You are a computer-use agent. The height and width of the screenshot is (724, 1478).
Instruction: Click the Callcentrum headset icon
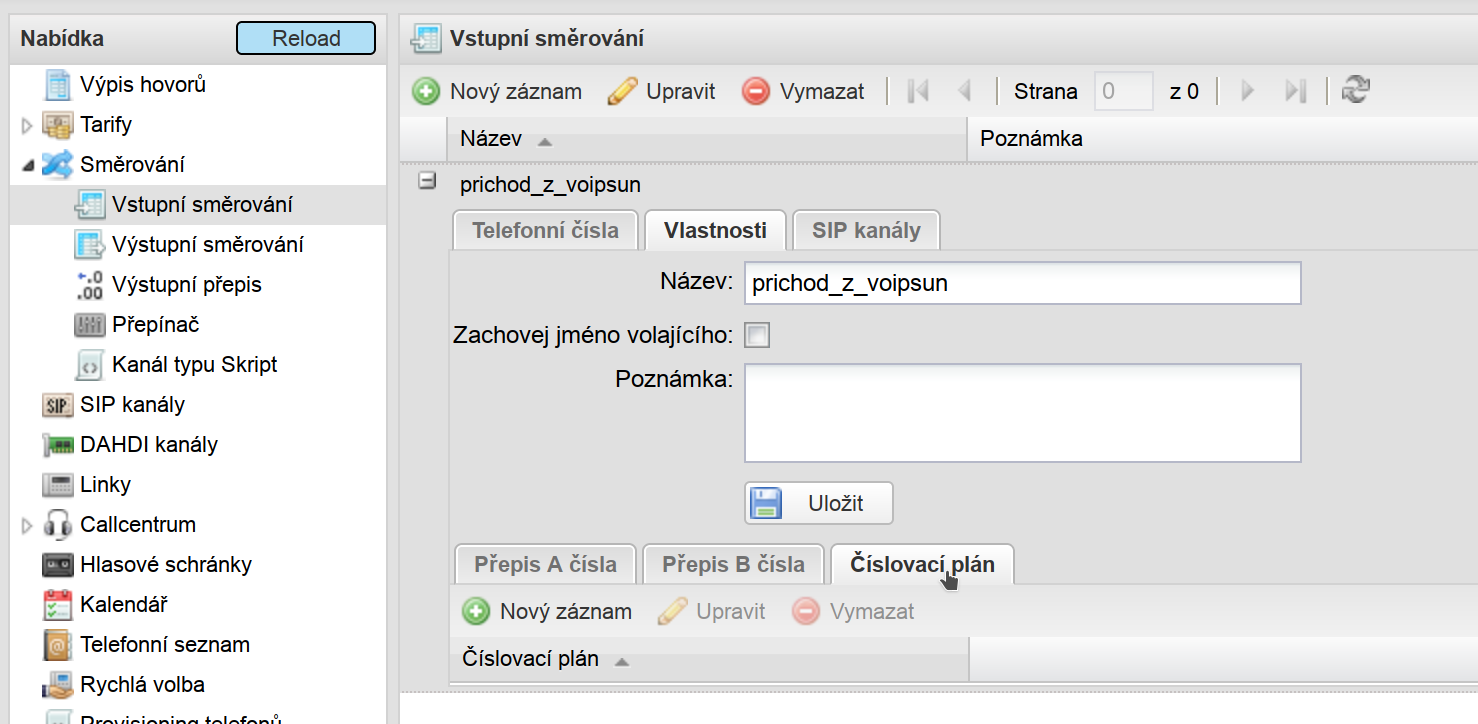(x=58, y=525)
